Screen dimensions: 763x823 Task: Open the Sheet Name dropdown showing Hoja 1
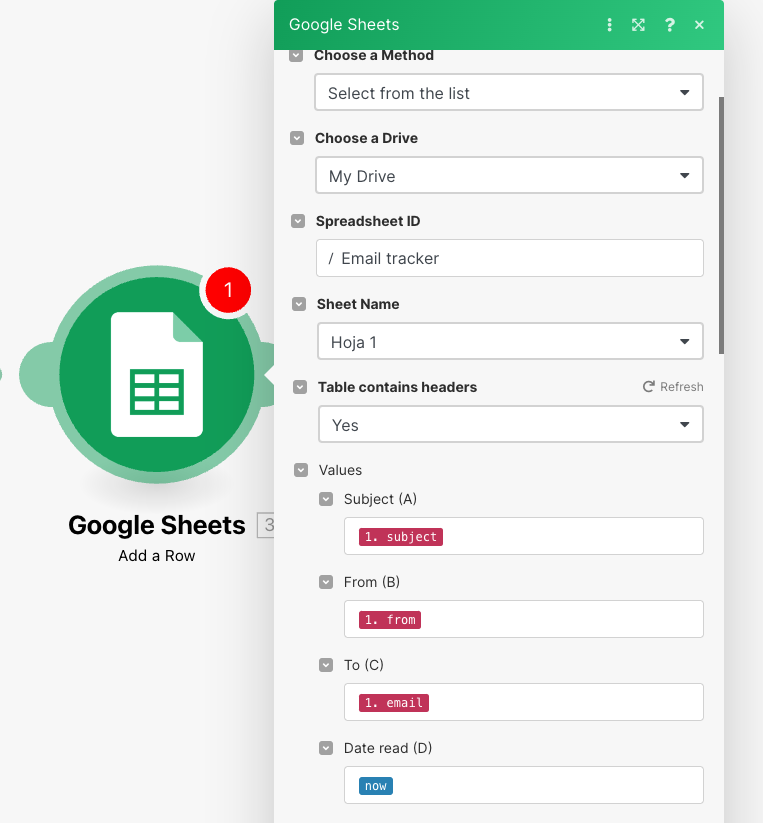coord(510,341)
